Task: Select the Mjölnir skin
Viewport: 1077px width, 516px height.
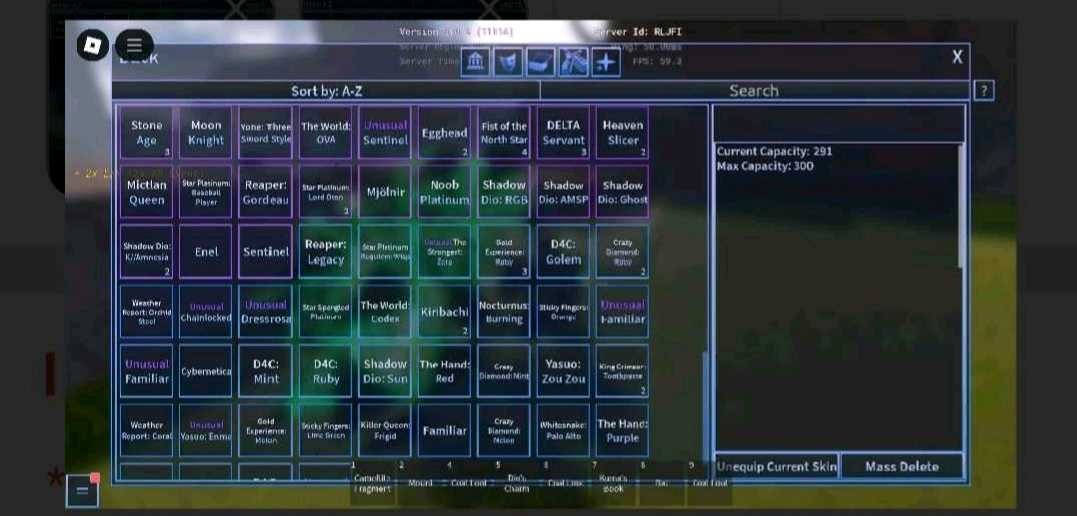Action: coord(385,192)
